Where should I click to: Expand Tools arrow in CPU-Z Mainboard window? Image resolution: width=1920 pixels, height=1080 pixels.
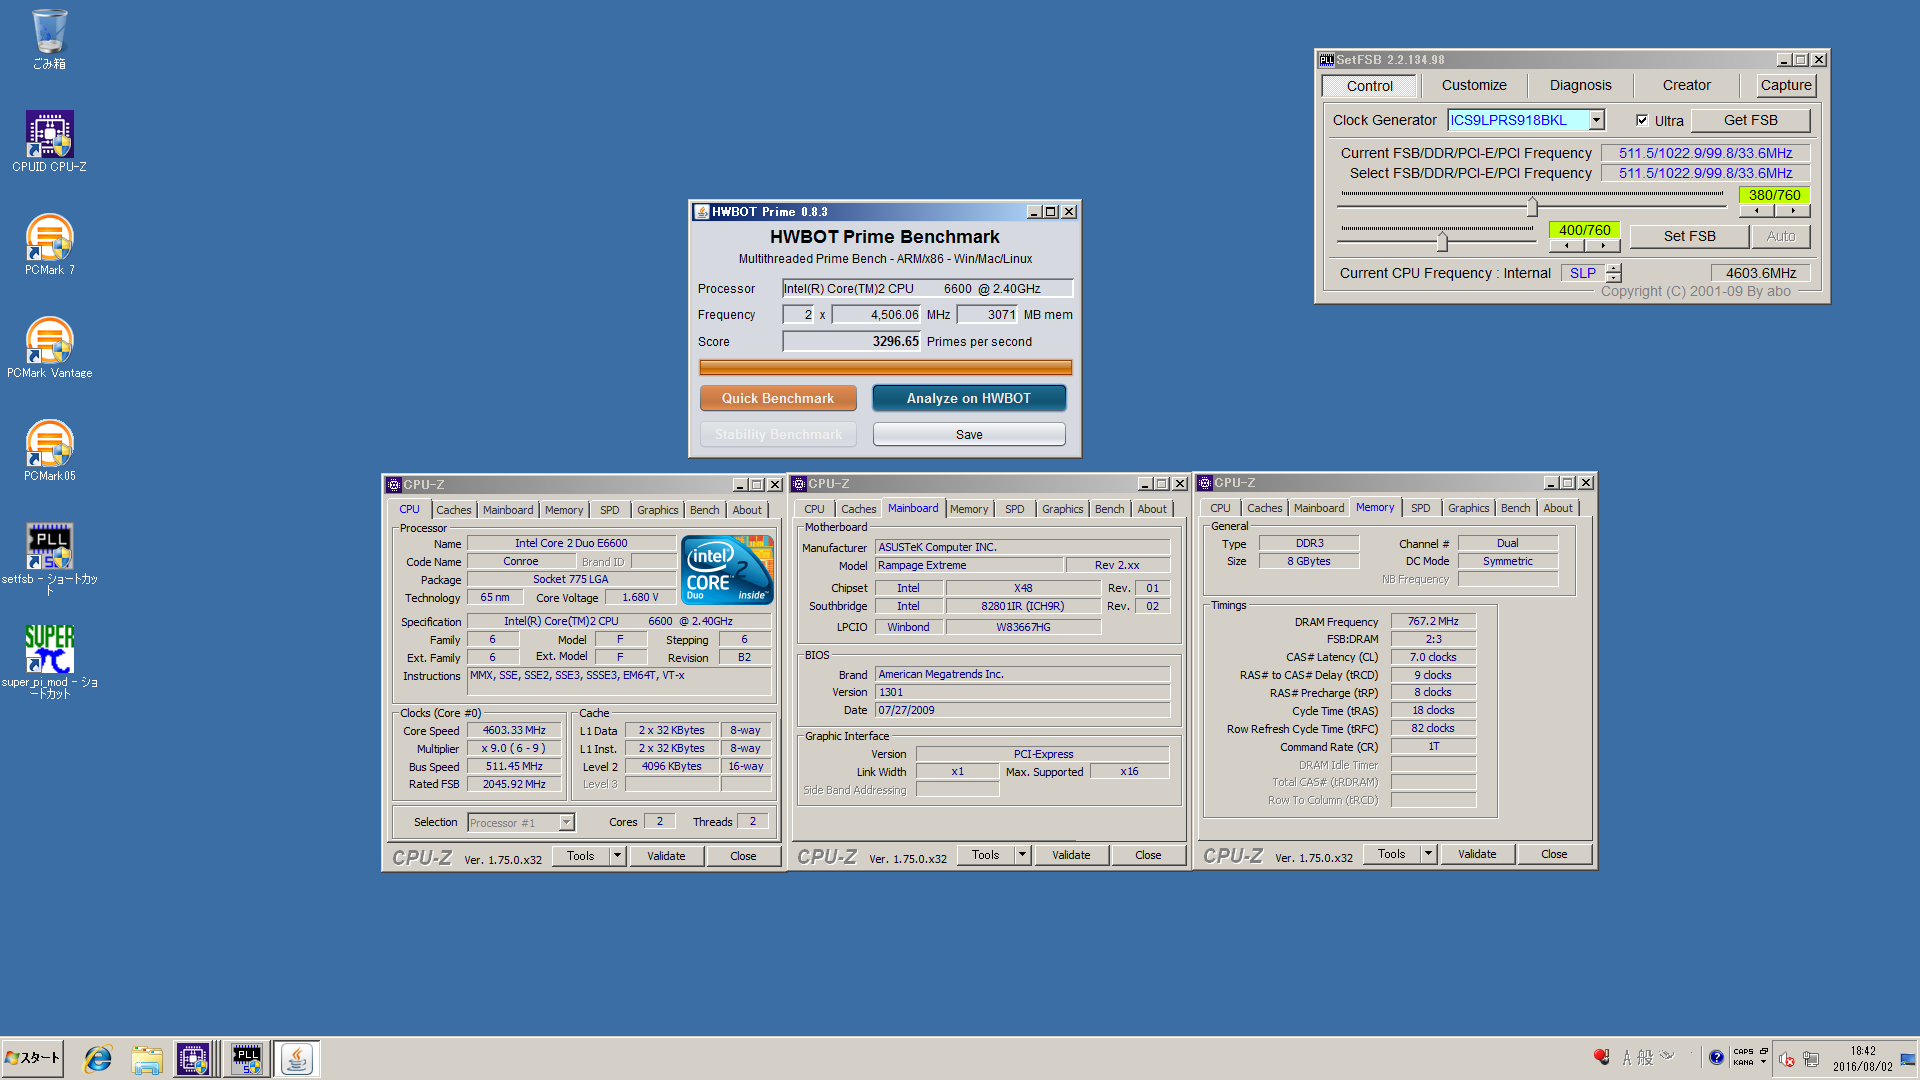click(x=1022, y=855)
